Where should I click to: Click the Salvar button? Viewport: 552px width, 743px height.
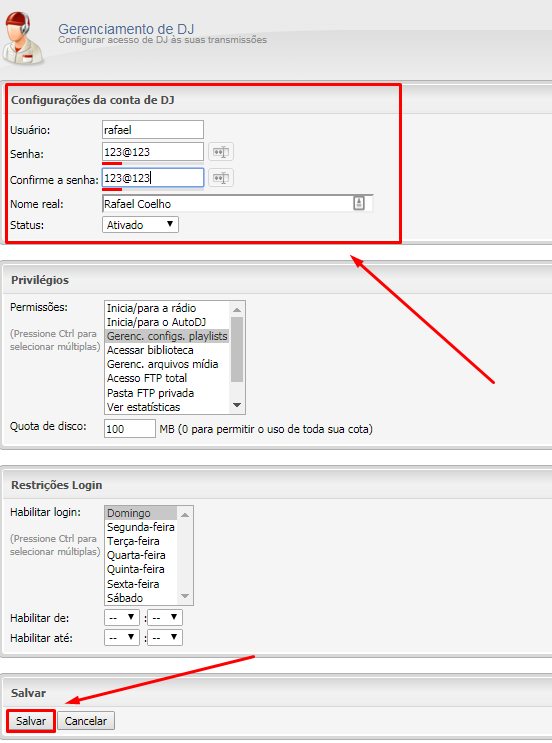[31, 721]
